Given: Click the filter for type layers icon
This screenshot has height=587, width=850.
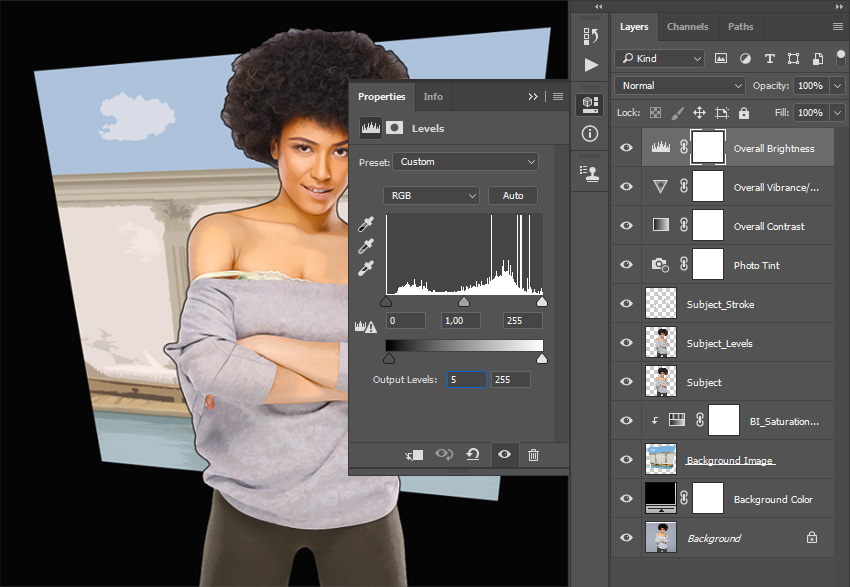Looking at the screenshot, I should pyautogui.click(x=769, y=59).
